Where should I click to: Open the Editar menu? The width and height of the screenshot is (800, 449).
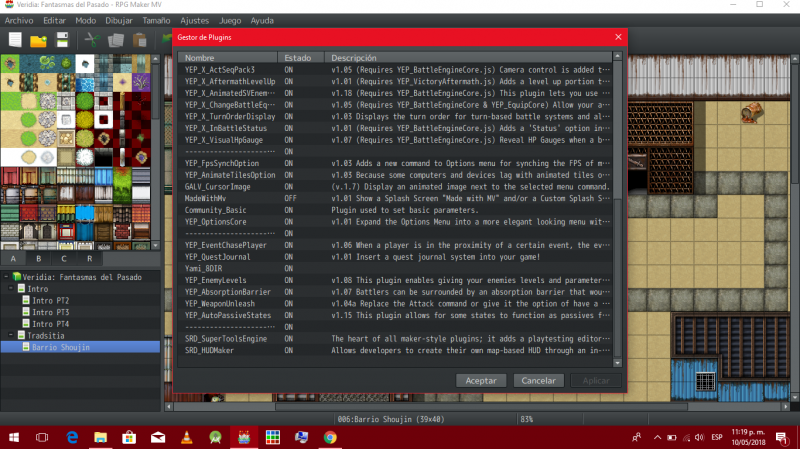(x=54, y=20)
